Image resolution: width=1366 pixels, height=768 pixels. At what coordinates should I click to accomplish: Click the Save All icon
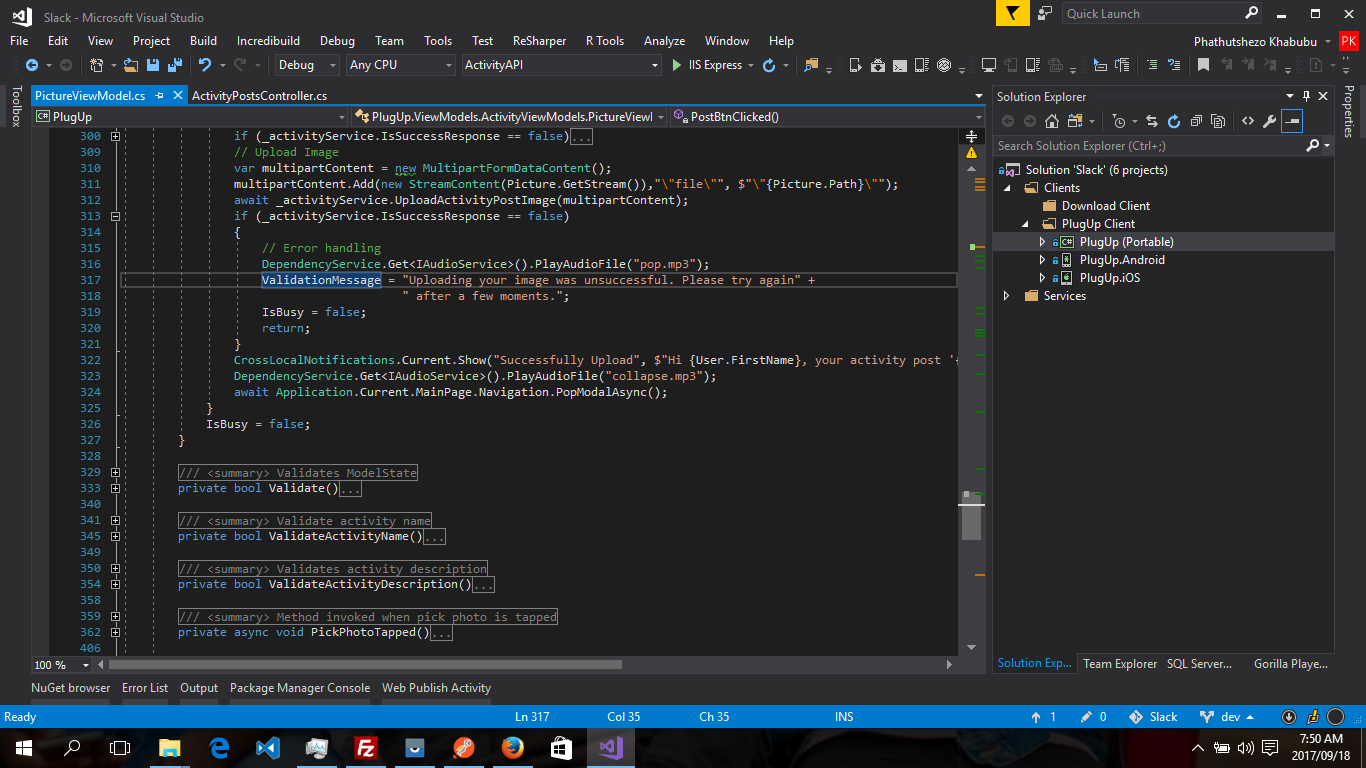[x=175, y=65]
